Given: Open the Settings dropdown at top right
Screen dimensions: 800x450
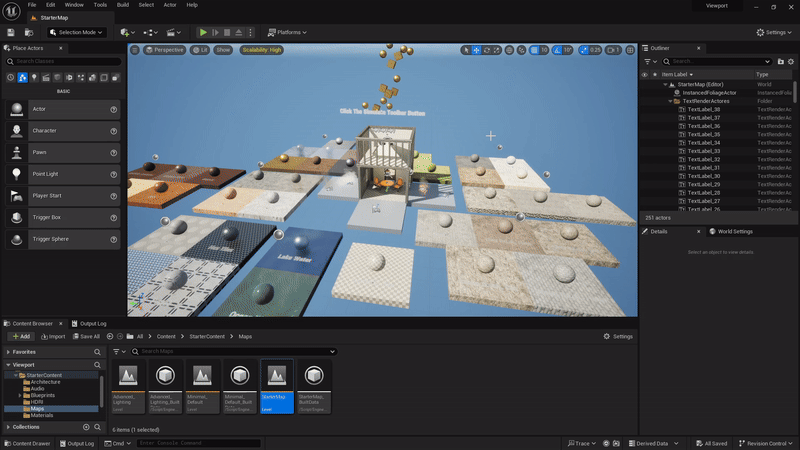Looking at the screenshot, I should [773, 32].
